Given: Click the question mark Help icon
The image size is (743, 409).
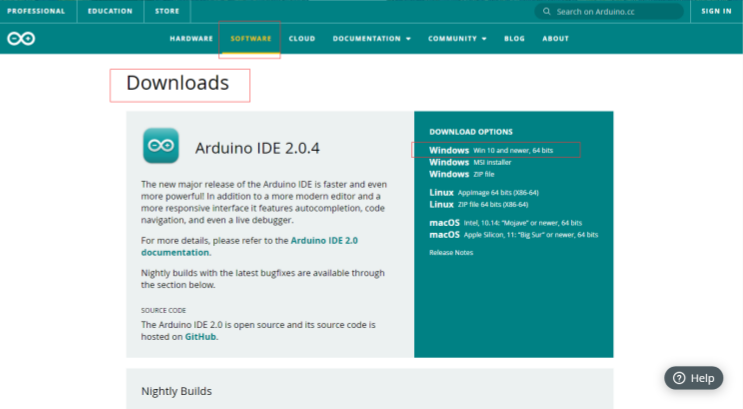Looking at the screenshot, I should click(x=680, y=378).
